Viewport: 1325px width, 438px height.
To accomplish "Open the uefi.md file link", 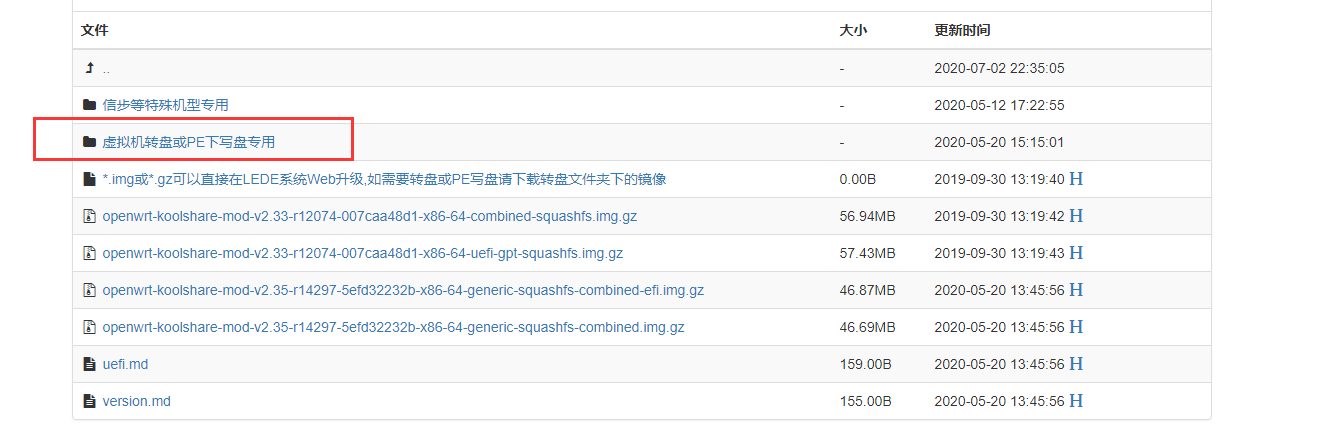I will tap(125, 364).
